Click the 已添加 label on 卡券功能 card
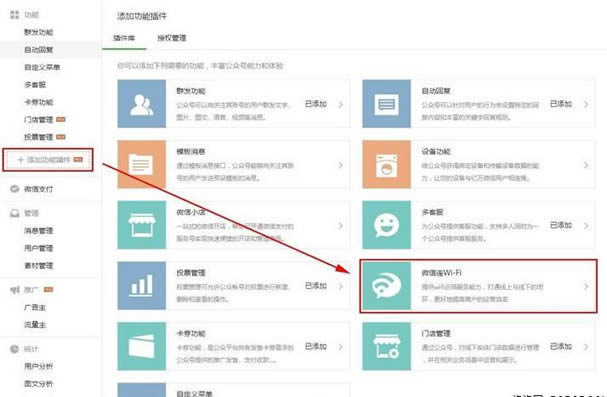 316,346
